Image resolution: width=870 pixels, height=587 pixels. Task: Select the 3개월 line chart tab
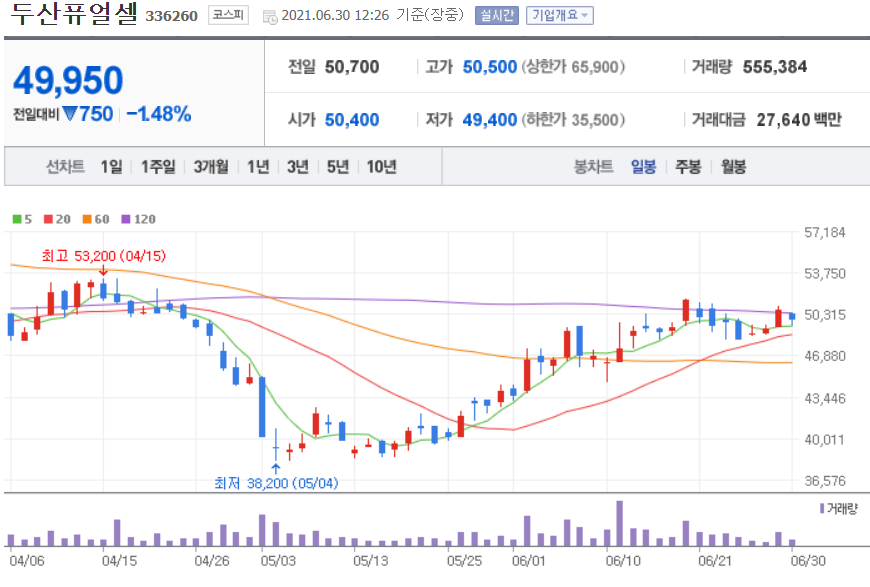(211, 166)
